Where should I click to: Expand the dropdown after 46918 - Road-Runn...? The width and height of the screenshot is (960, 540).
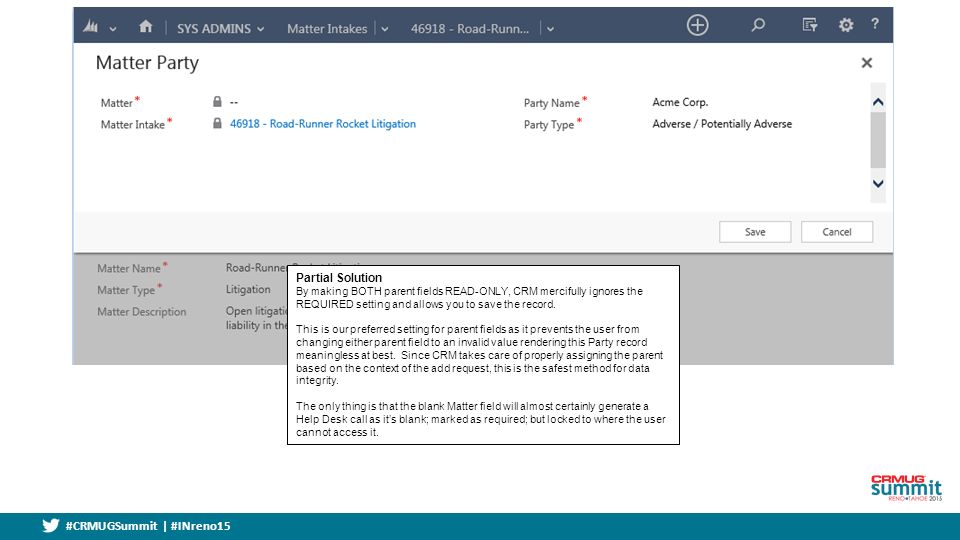pyautogui.click(x=550, y=29)
